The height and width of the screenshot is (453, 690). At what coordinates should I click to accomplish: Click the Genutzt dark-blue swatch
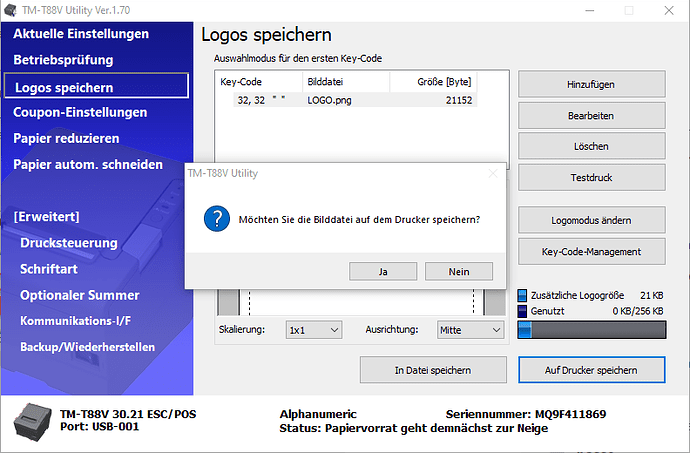(x=522, y=311)
